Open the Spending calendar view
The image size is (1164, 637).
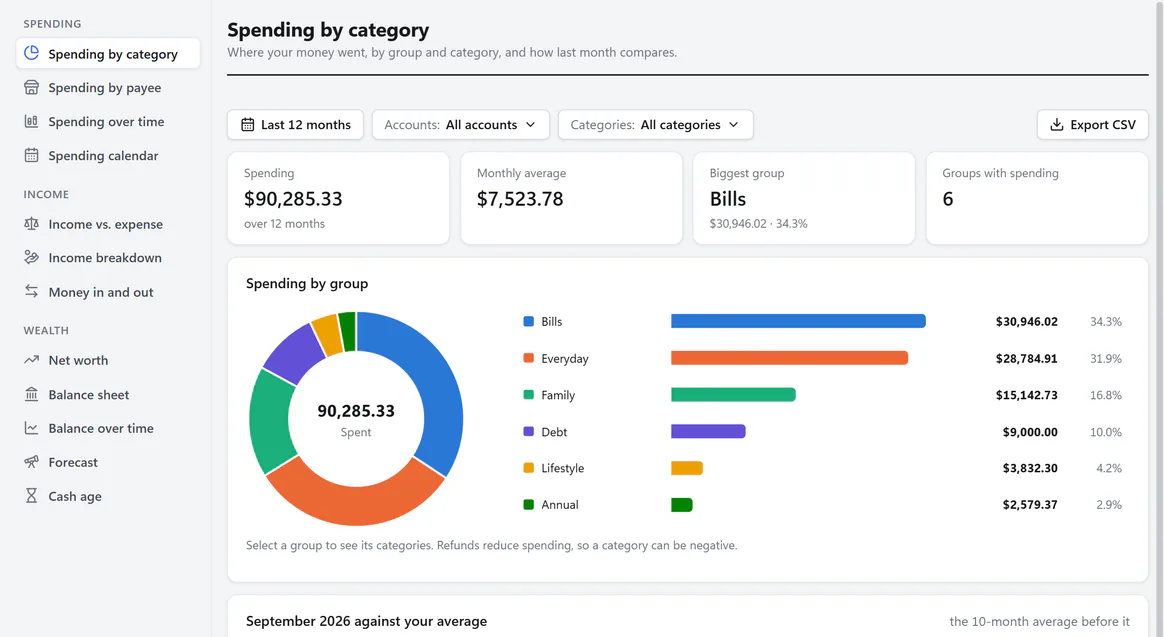[x=108, y=155]
